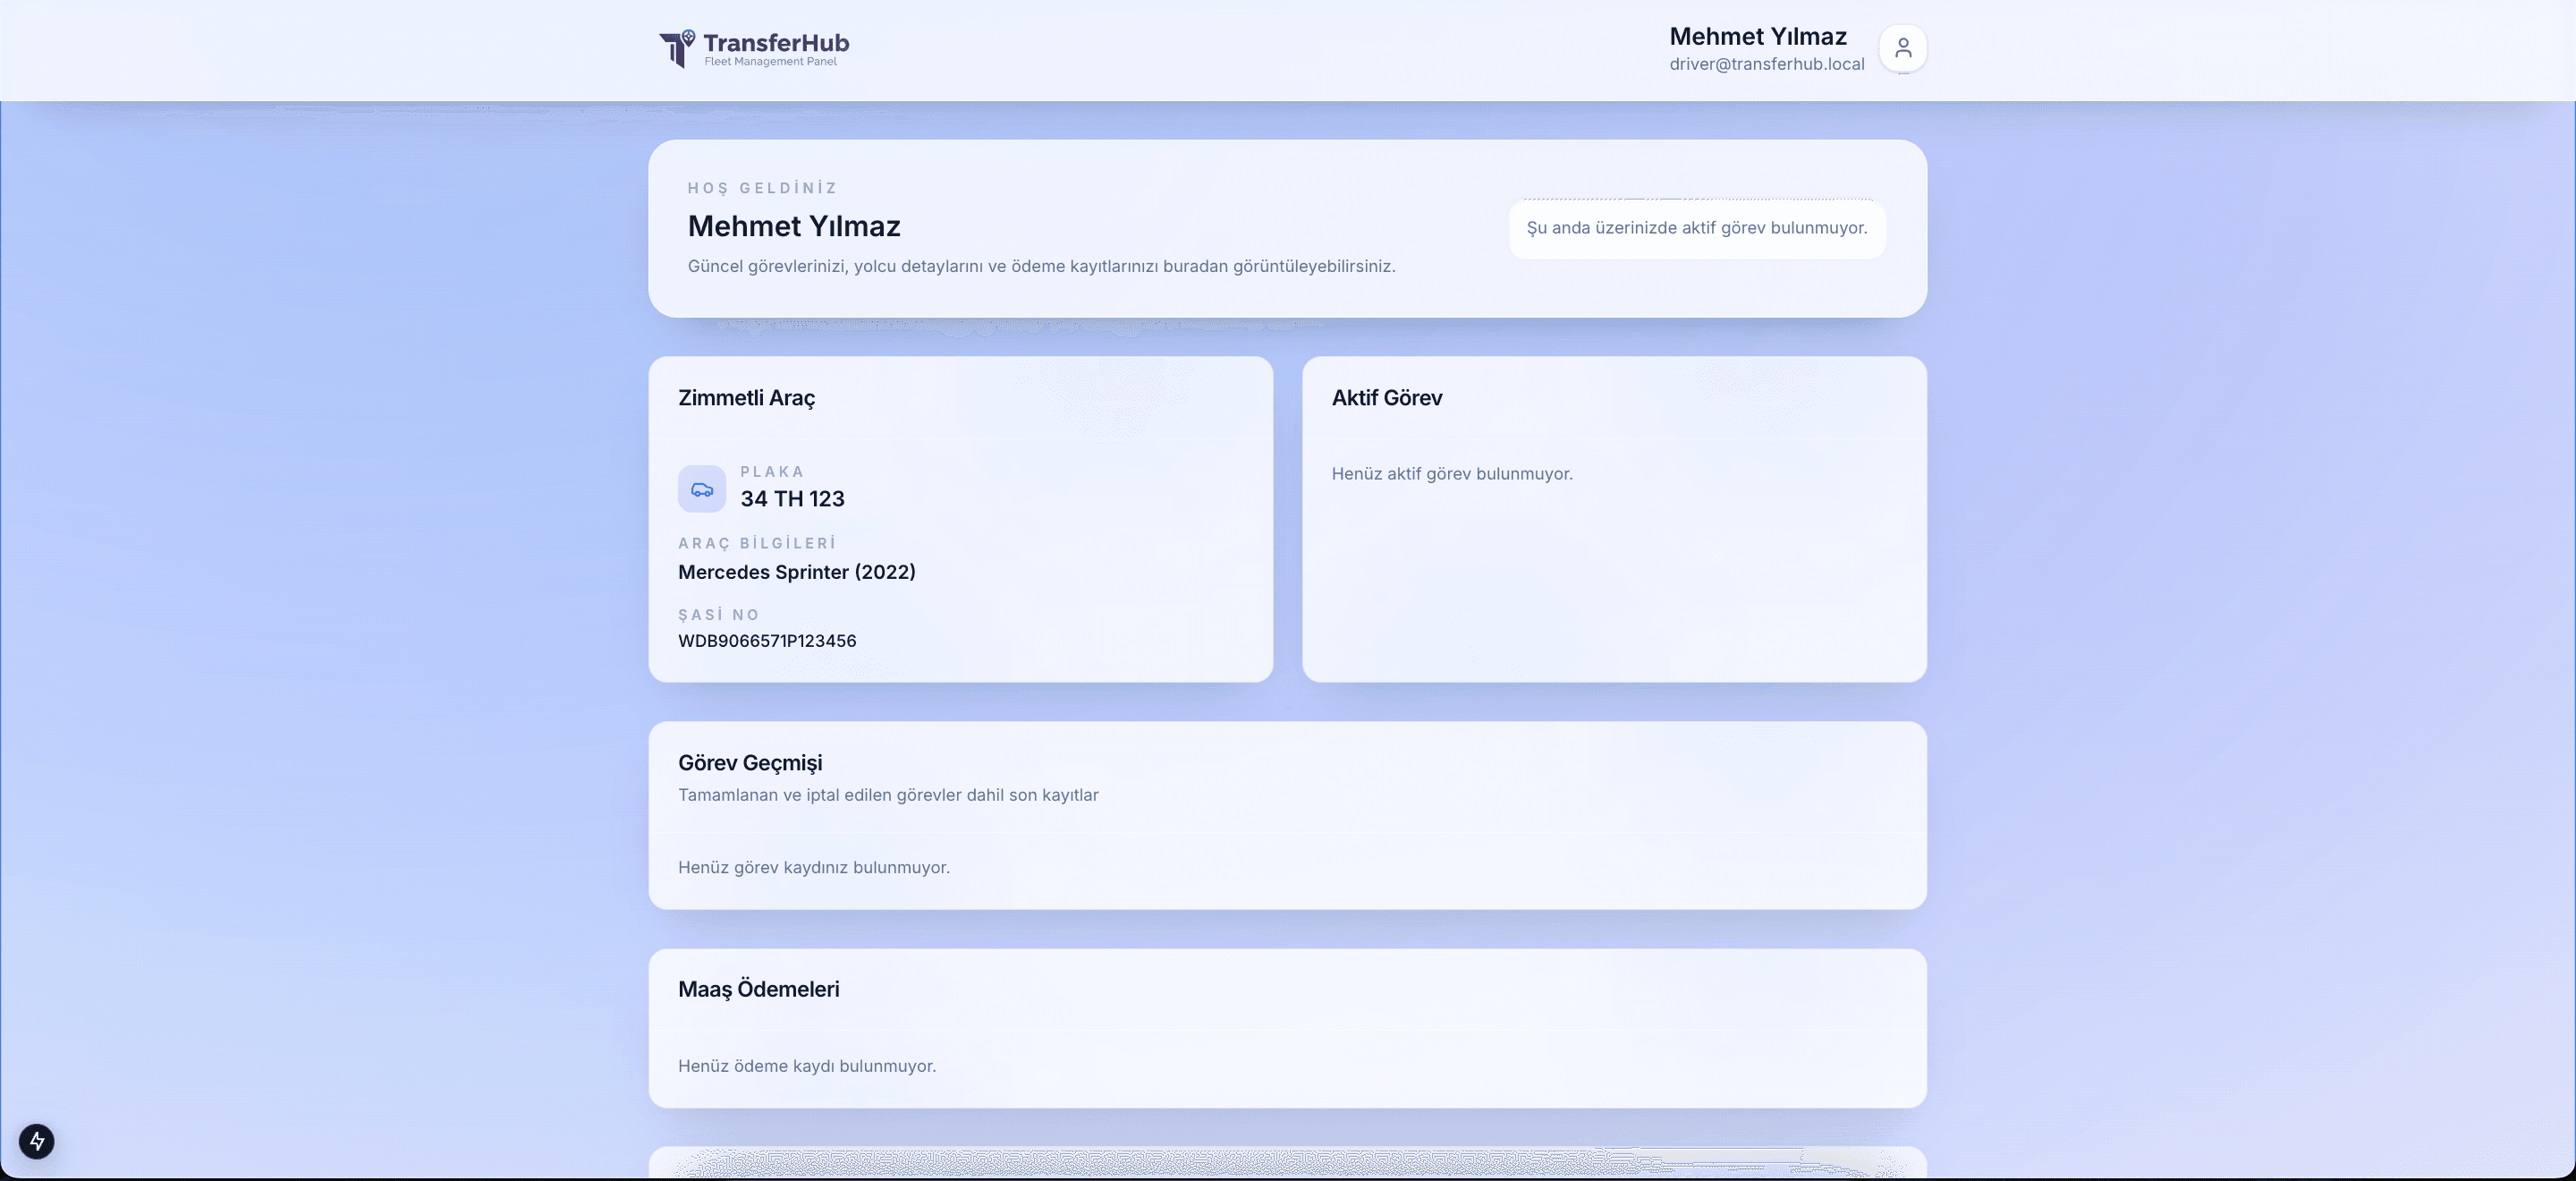2576x1181 pixels.
Task: Click the Aktif Görev card heading
Action: [x=1386, y=398]
